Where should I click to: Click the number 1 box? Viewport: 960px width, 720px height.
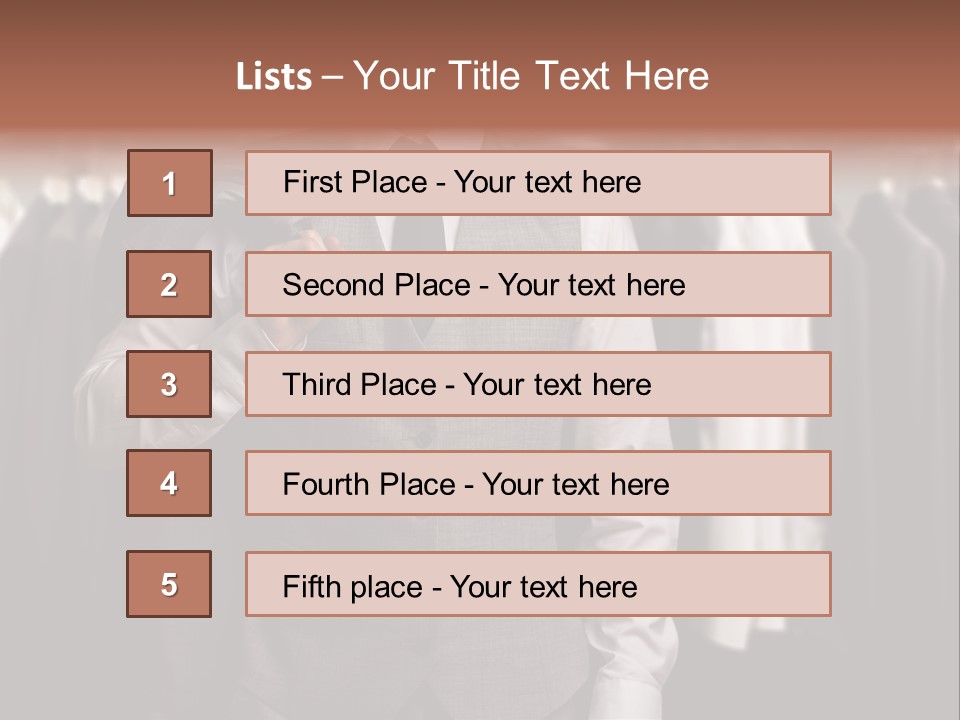coord(170,183)
